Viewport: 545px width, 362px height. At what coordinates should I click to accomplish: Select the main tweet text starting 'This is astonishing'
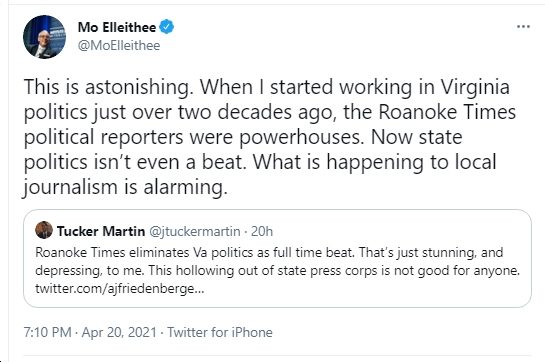click(269, 137)
